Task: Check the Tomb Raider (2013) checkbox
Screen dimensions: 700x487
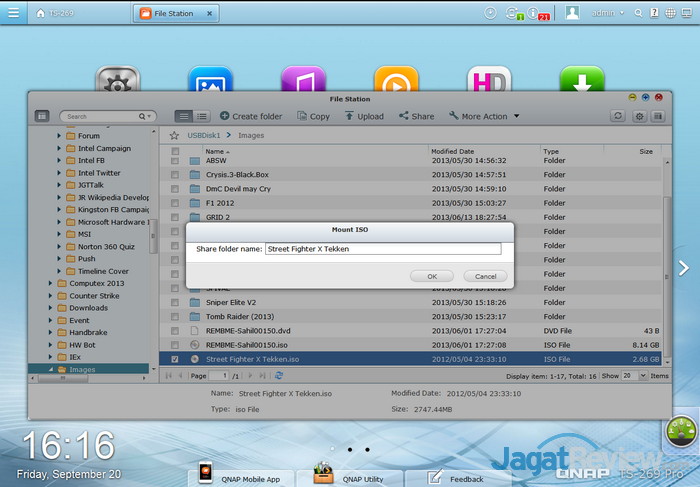Action: [x=175, y=316]
